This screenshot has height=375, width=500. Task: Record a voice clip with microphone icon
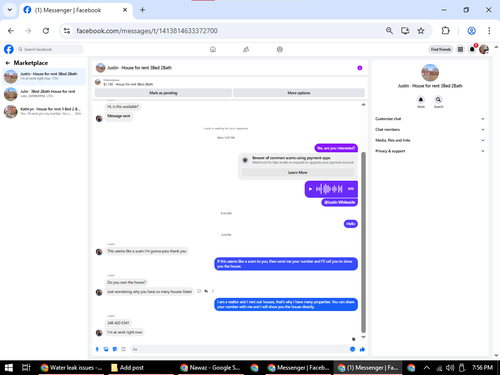[97, 349]
